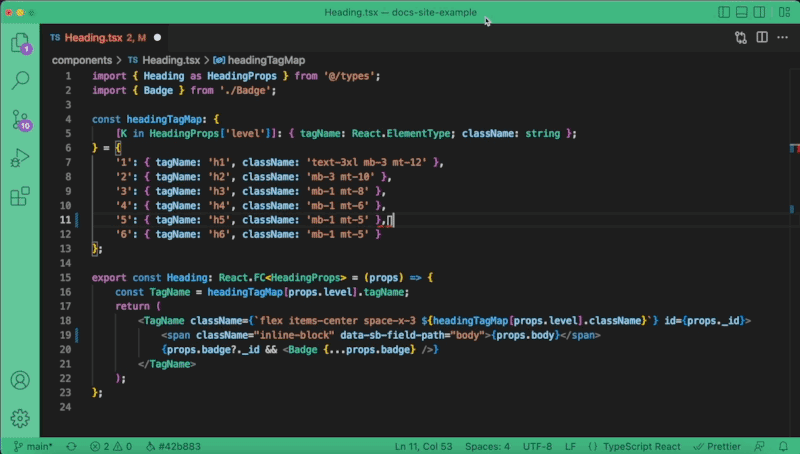Open the Manage gear icon

(x=20, y=418)
